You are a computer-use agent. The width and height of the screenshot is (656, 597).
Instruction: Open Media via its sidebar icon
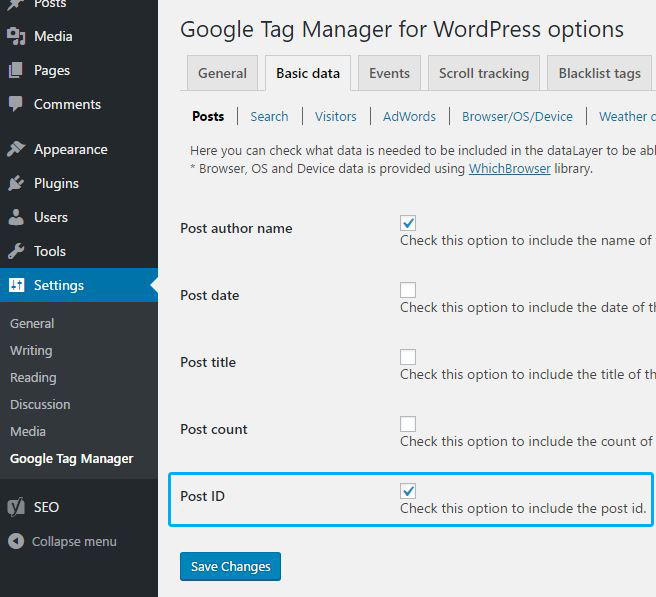[x=16, y=36]
